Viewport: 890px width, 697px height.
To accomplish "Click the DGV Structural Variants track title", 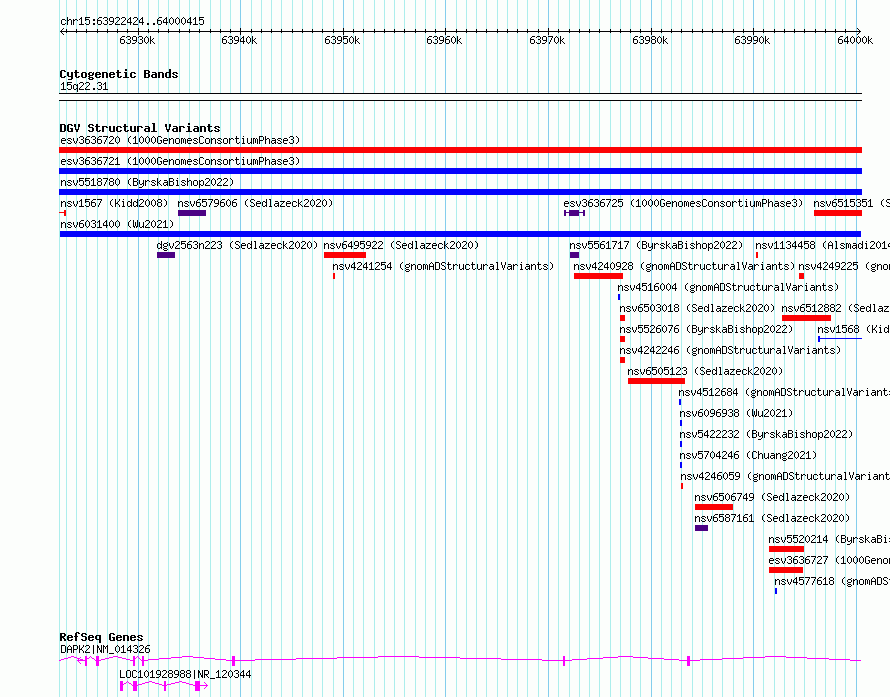I will pos(140,128).
